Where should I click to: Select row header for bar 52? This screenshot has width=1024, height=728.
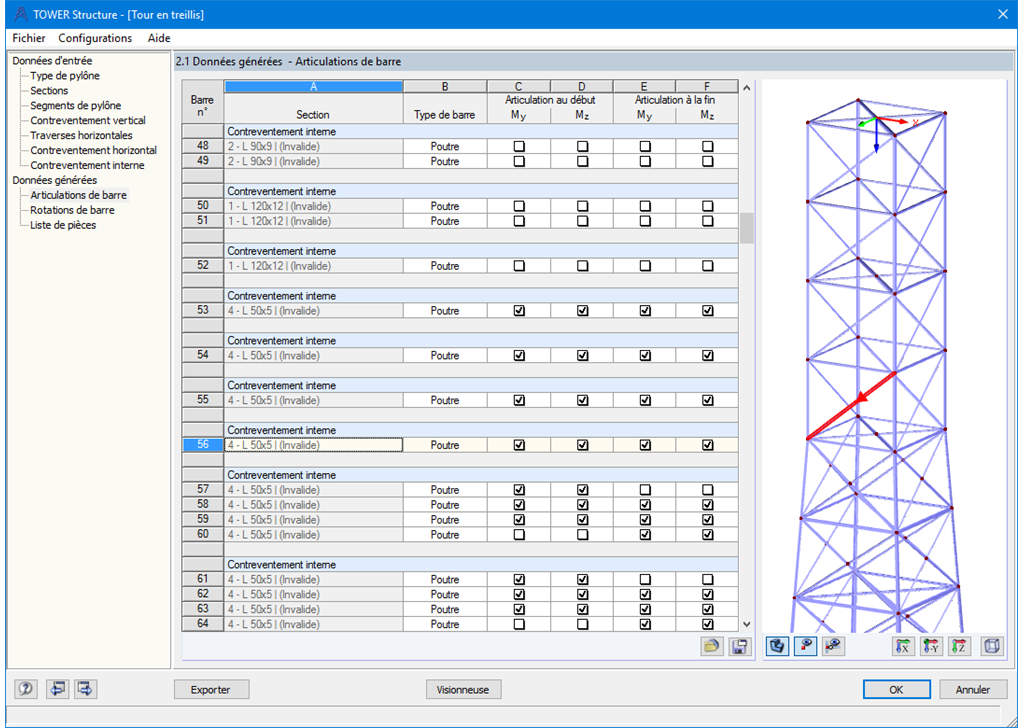[x=202, y=266]
